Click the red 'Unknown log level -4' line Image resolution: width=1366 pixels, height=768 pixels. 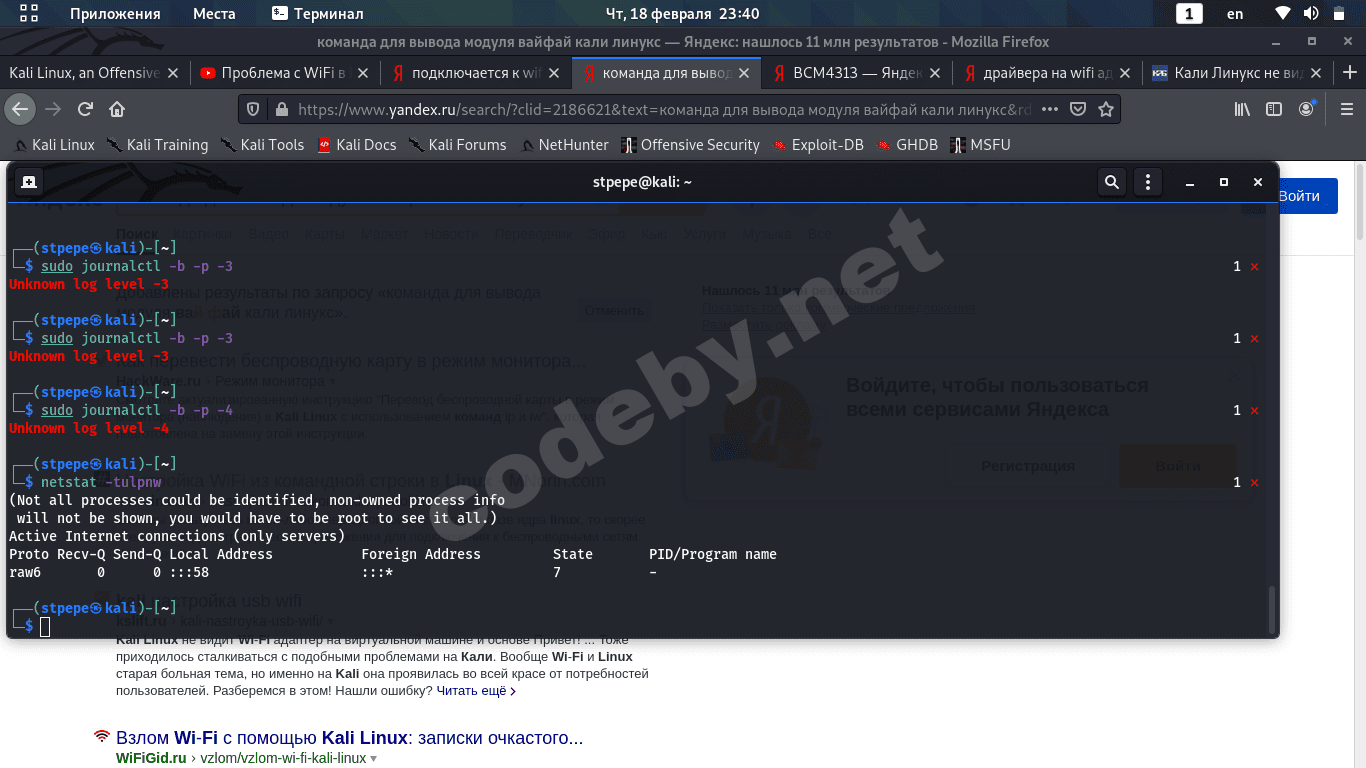(x=89, y=428)
